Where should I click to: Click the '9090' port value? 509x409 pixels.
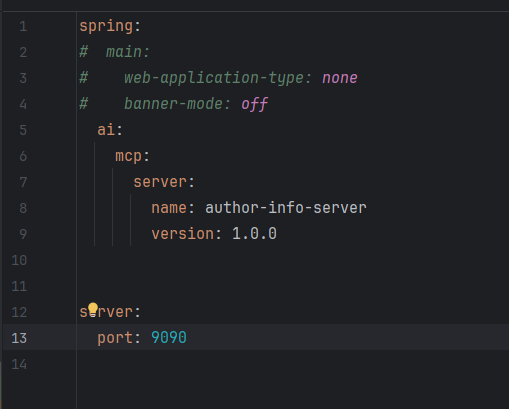(169, 338)
